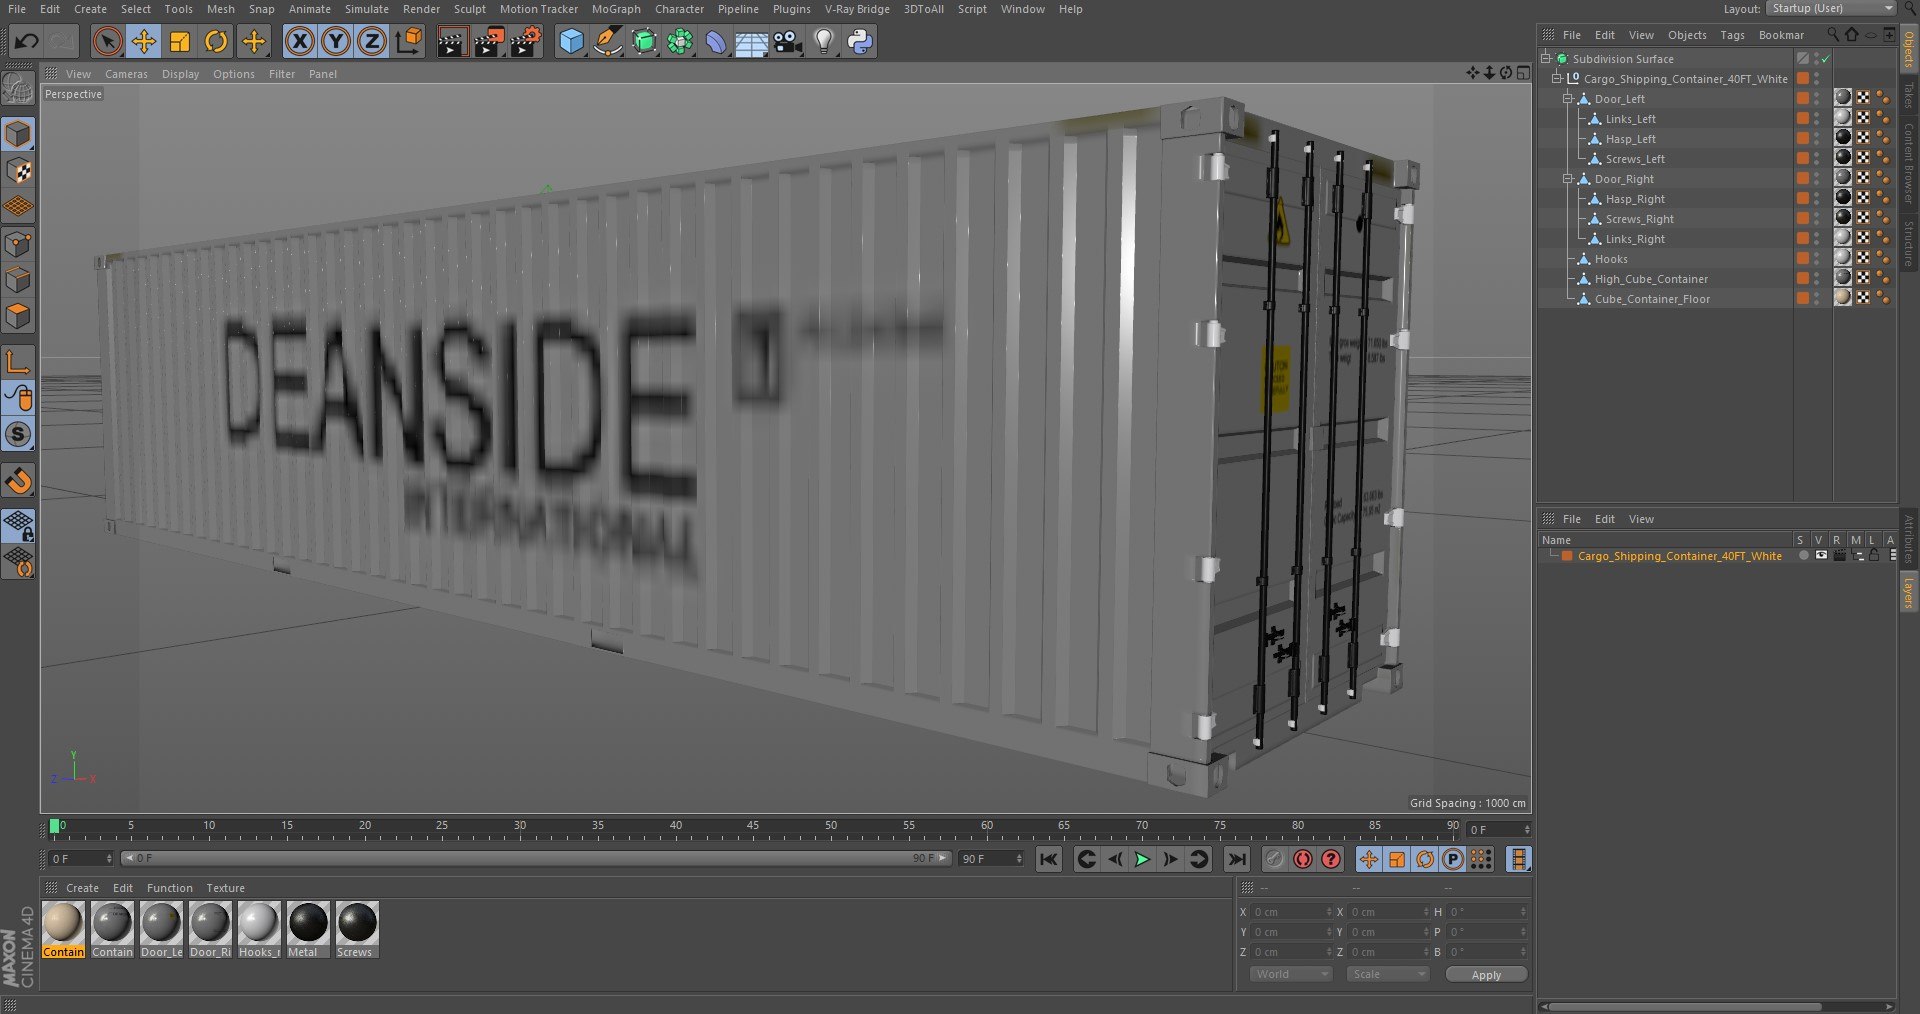The width and height of the screenshot is (1920, 1014).
Task: Collapse the Subdivision Surface tree
Action: pos(1546,58)
